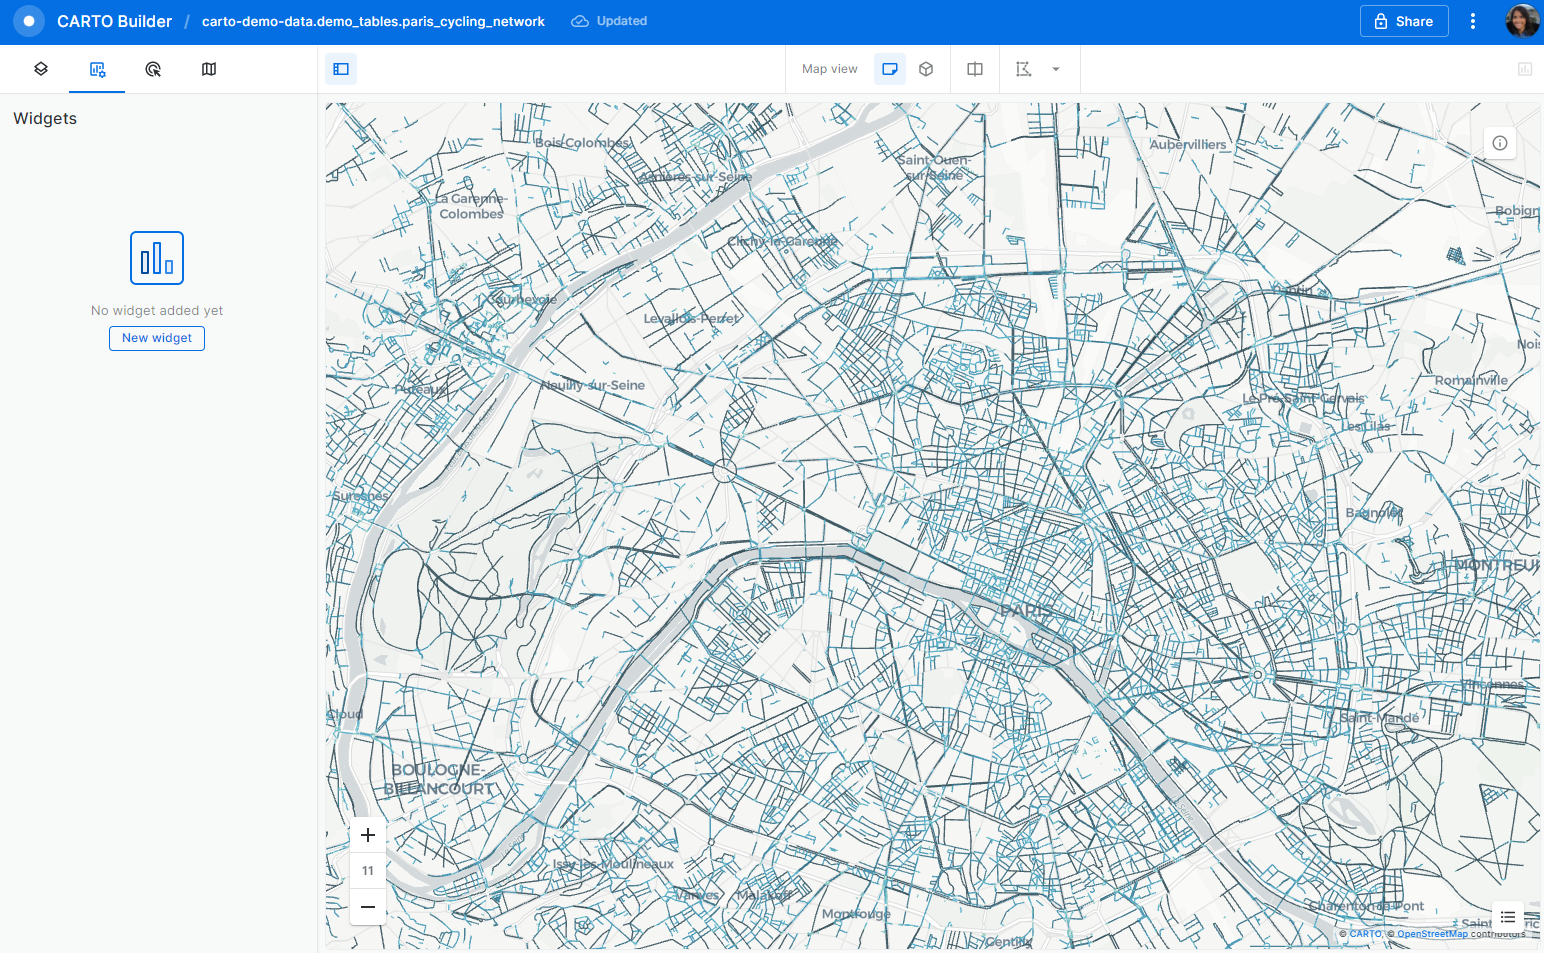Open the Basemap tab icon
Image resolution: width=1544 pixels, height=953 pixels.
click(x=209, y=69)
